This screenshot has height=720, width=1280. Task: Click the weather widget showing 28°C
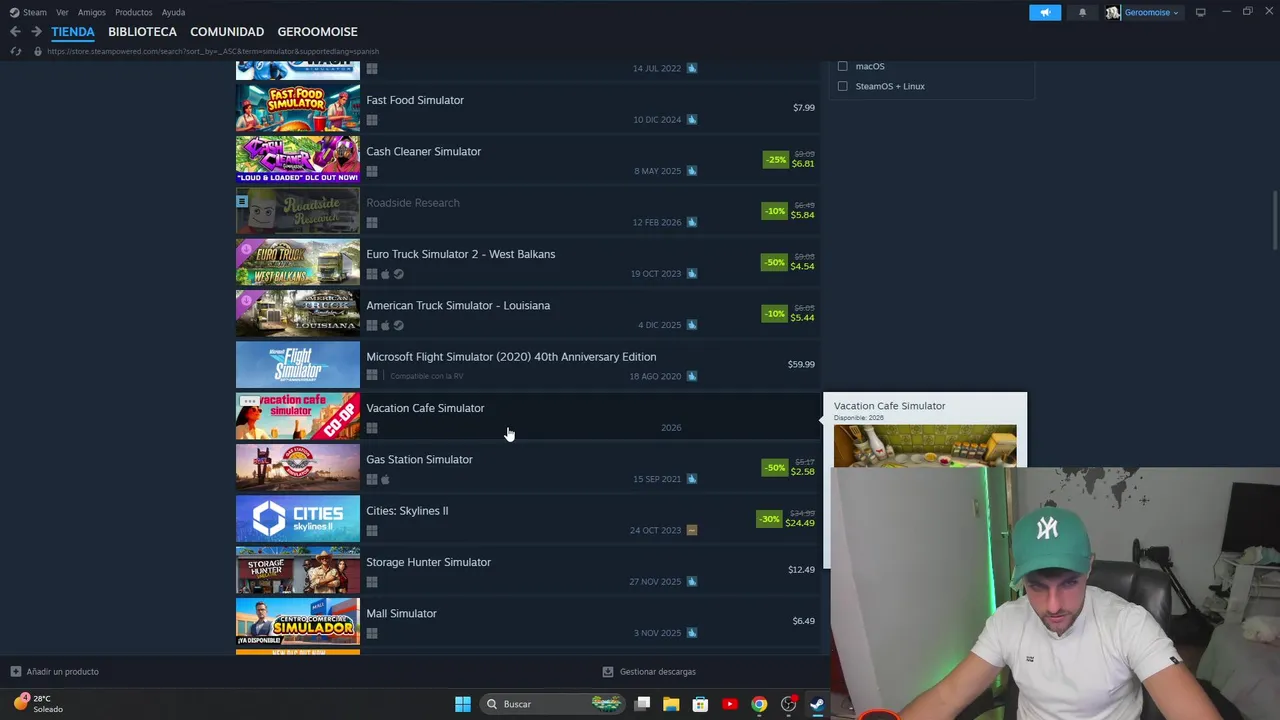point(38,703)
